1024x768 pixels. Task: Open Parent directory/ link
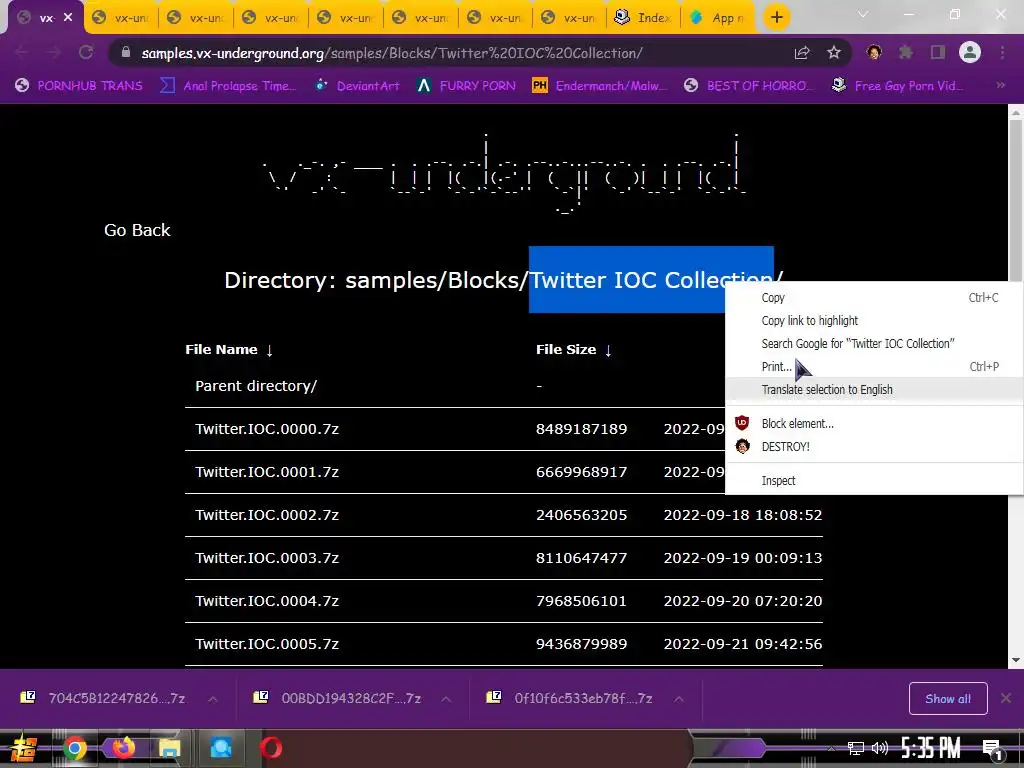click(x=256, y=386)
